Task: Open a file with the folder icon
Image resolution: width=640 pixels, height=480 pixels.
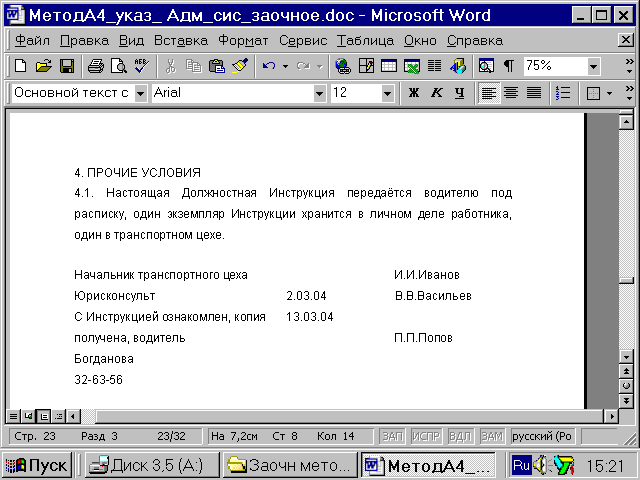Action: (43, 66)
